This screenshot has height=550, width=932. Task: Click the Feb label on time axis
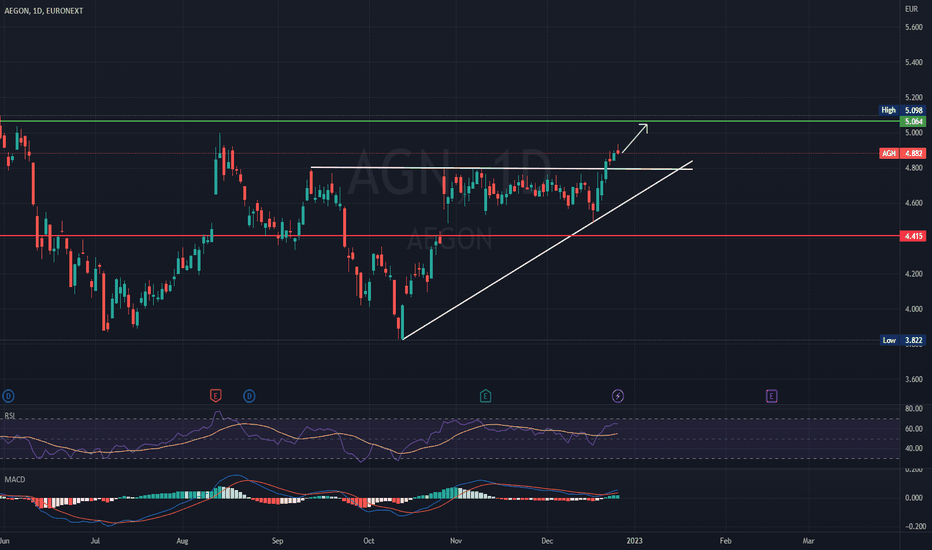pos(725,540)
